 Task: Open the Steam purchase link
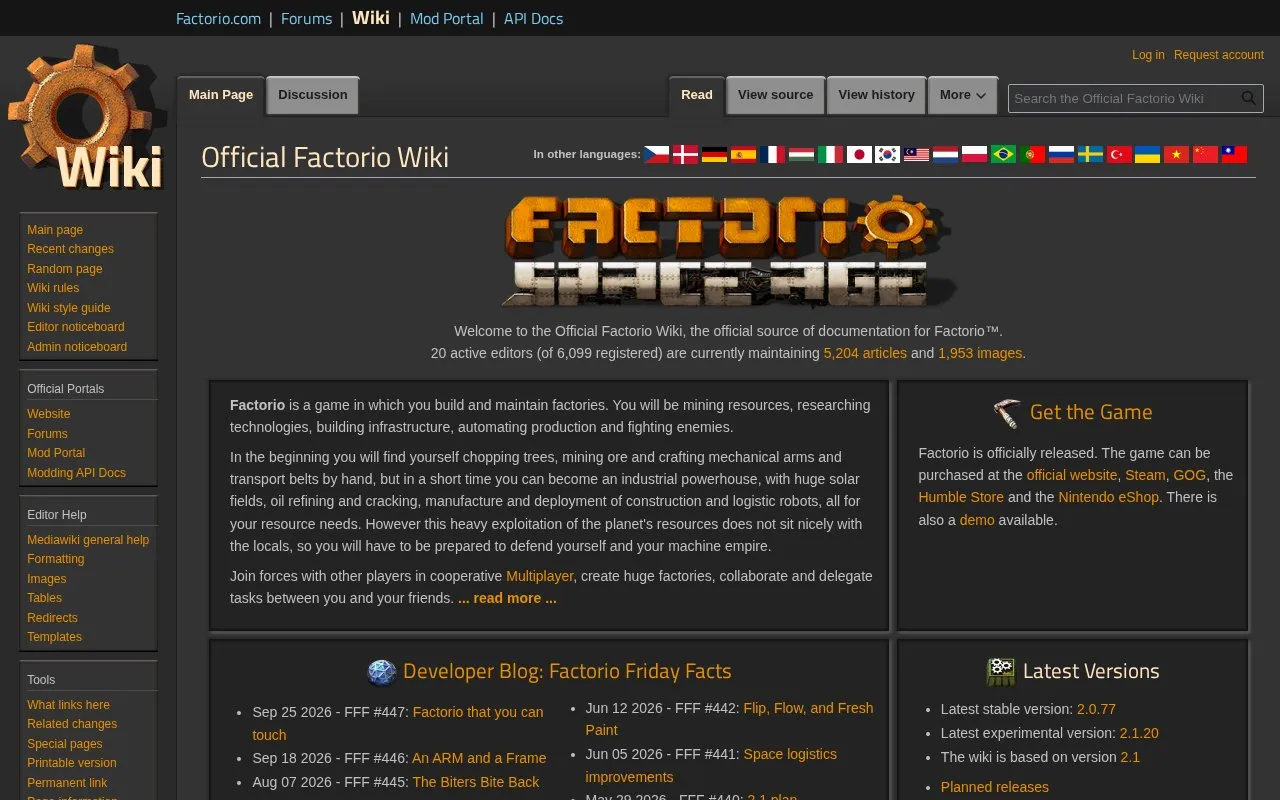click(1145, 475)
